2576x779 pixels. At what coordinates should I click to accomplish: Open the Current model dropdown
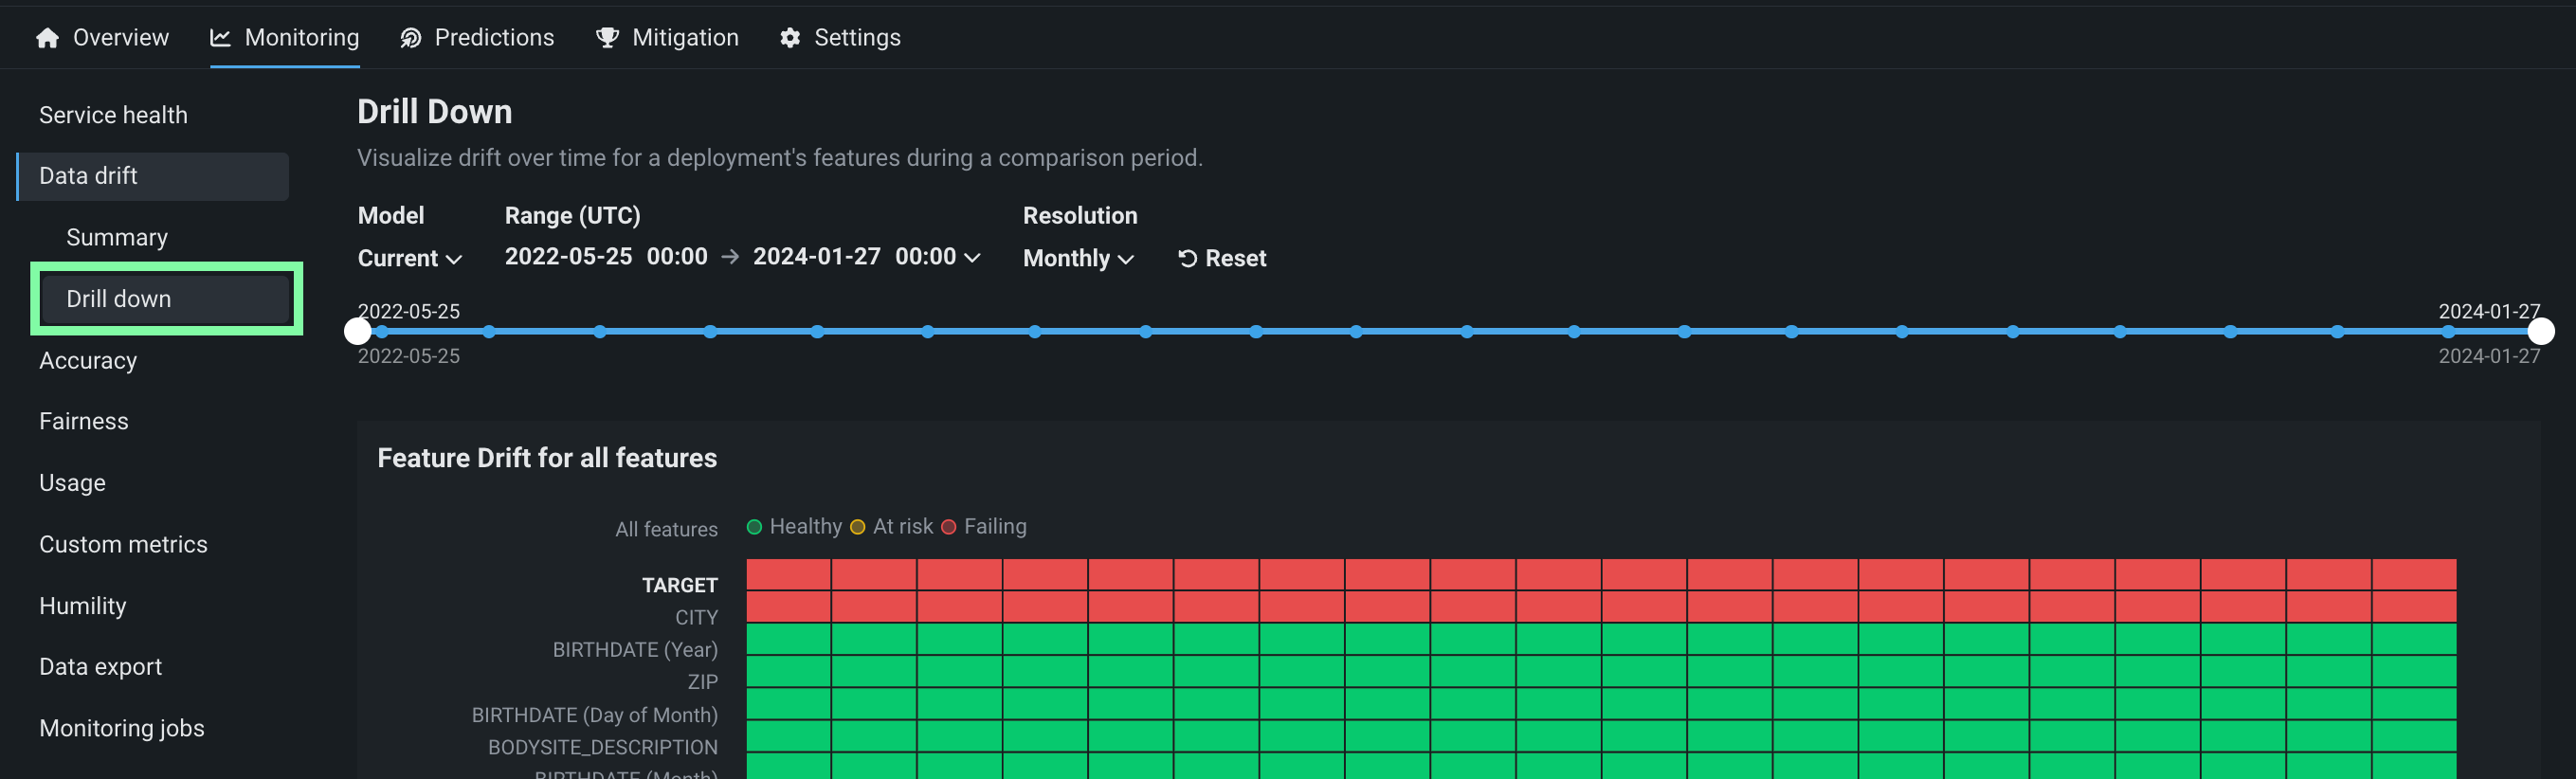409,259
